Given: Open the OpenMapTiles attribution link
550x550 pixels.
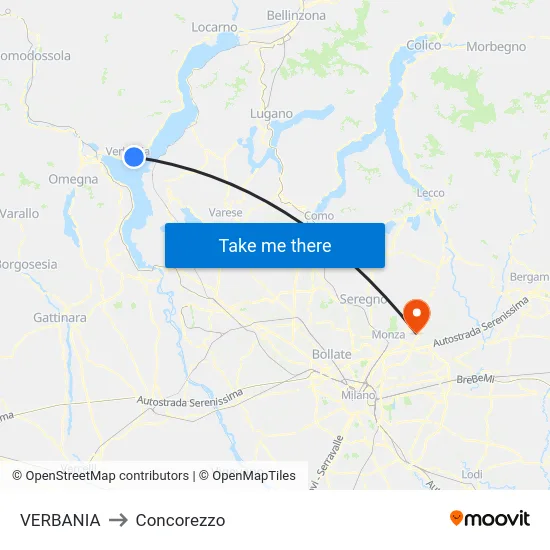Looking at the screenshot, I should (247, 476).
